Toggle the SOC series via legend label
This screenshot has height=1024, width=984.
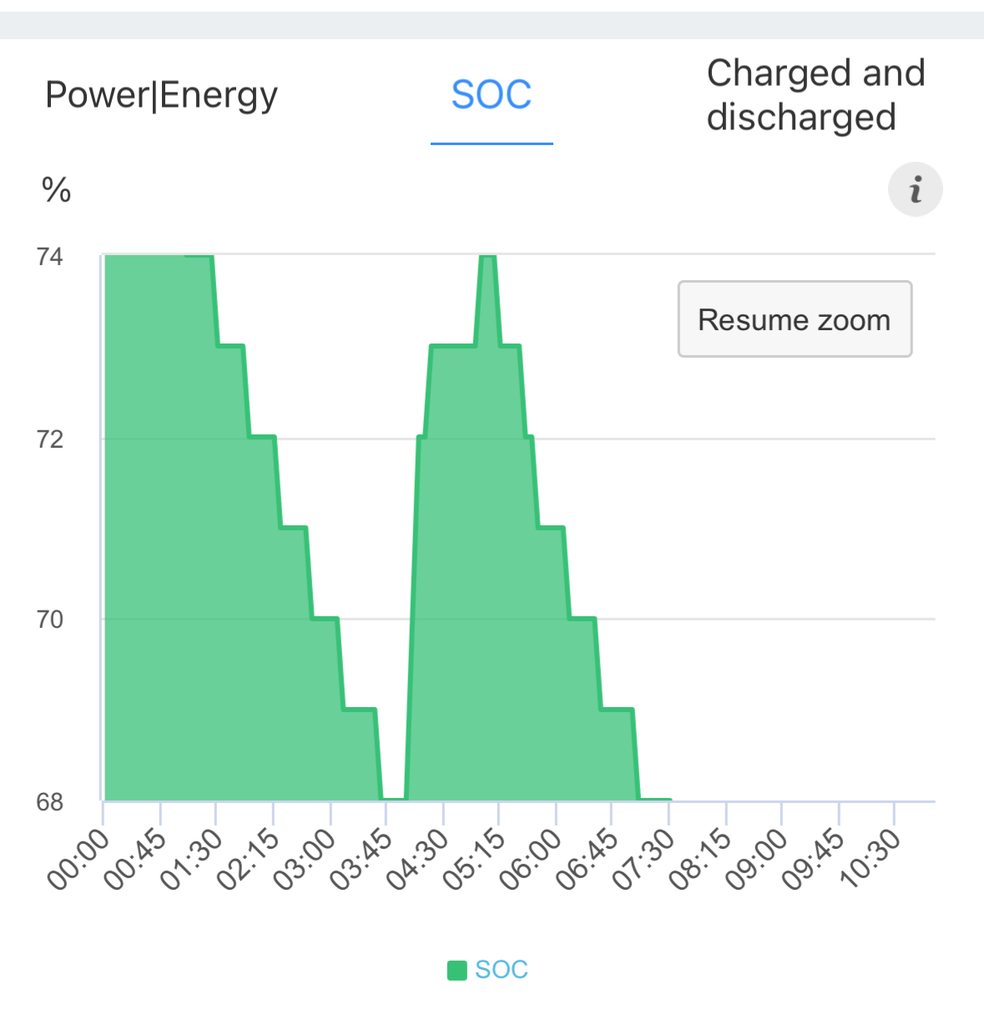[501, 970]
